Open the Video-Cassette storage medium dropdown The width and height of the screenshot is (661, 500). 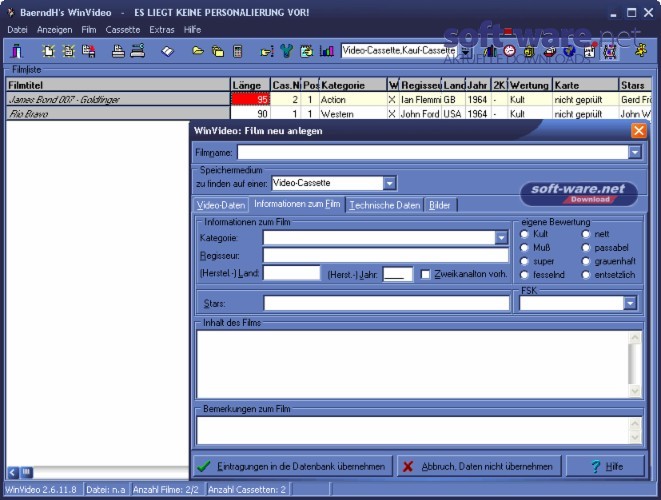(390, 183)
